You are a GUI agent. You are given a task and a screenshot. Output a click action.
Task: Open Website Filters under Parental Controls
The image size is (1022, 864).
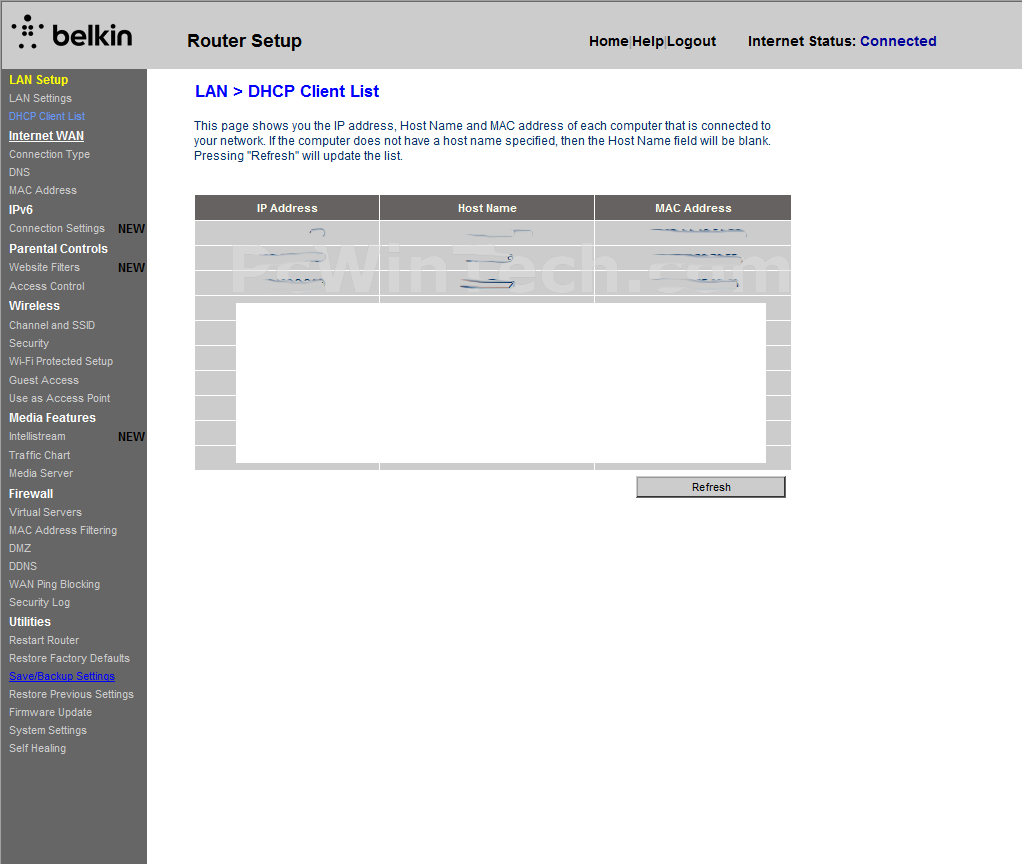pos(44,267)
